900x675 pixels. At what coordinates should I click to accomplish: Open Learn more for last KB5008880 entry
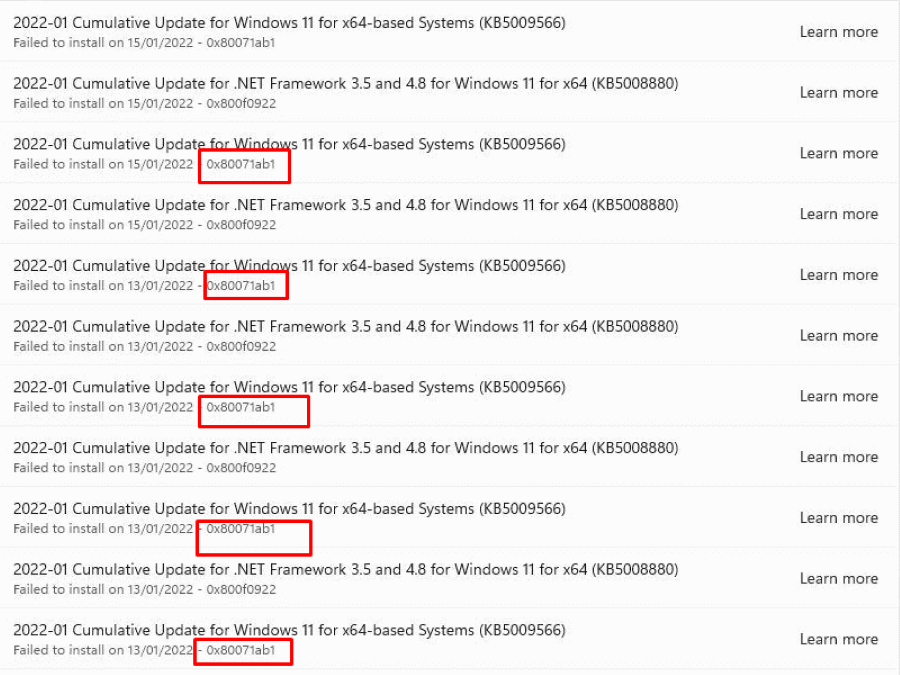pyautogui.click(x=839, y=579)
